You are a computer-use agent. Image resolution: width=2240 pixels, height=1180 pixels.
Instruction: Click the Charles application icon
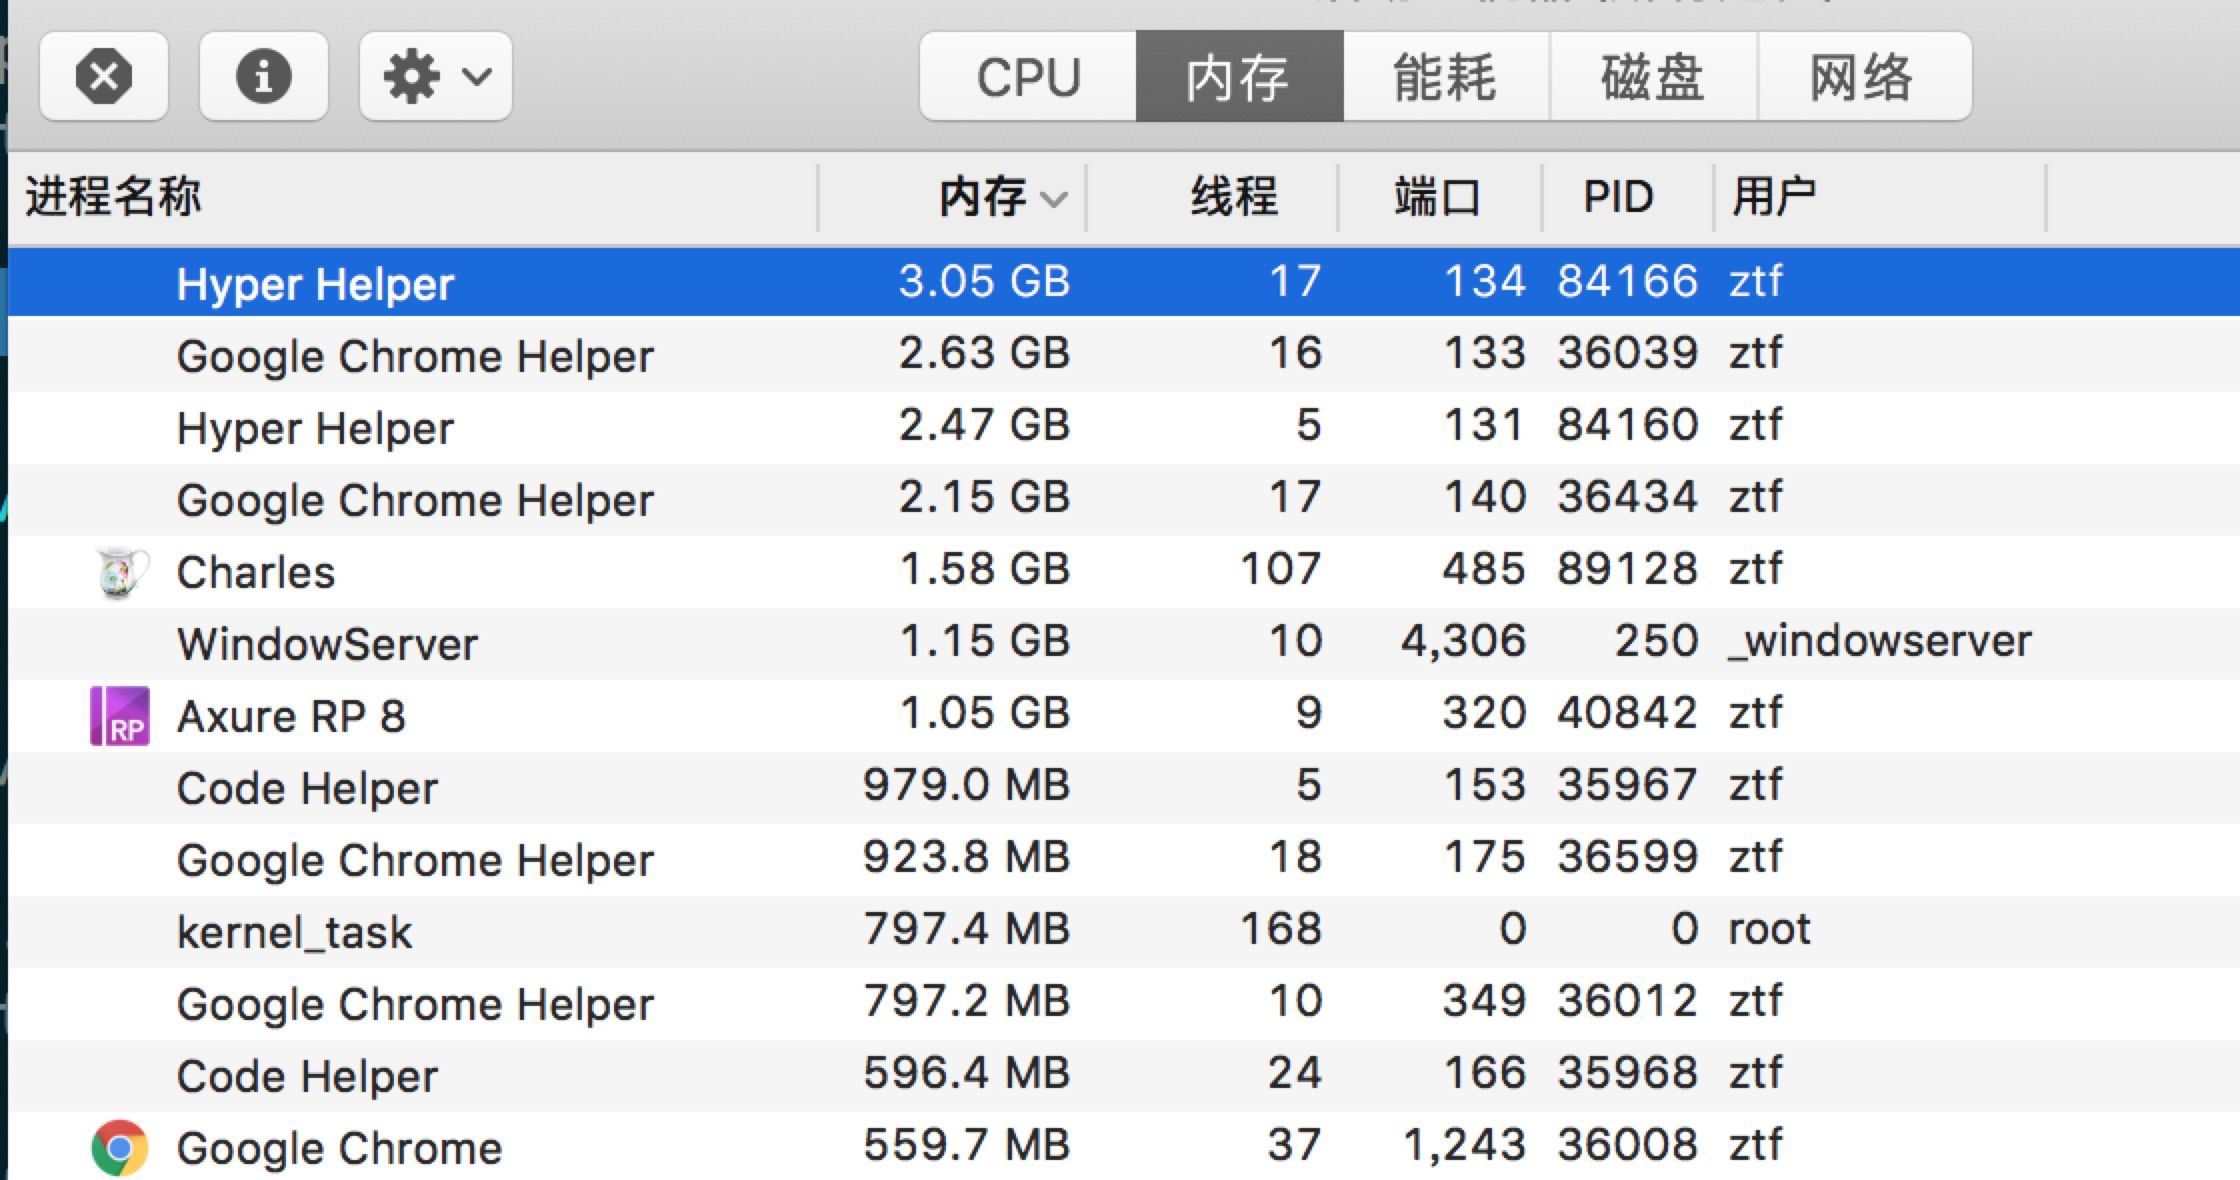click(x=119, y=570)
